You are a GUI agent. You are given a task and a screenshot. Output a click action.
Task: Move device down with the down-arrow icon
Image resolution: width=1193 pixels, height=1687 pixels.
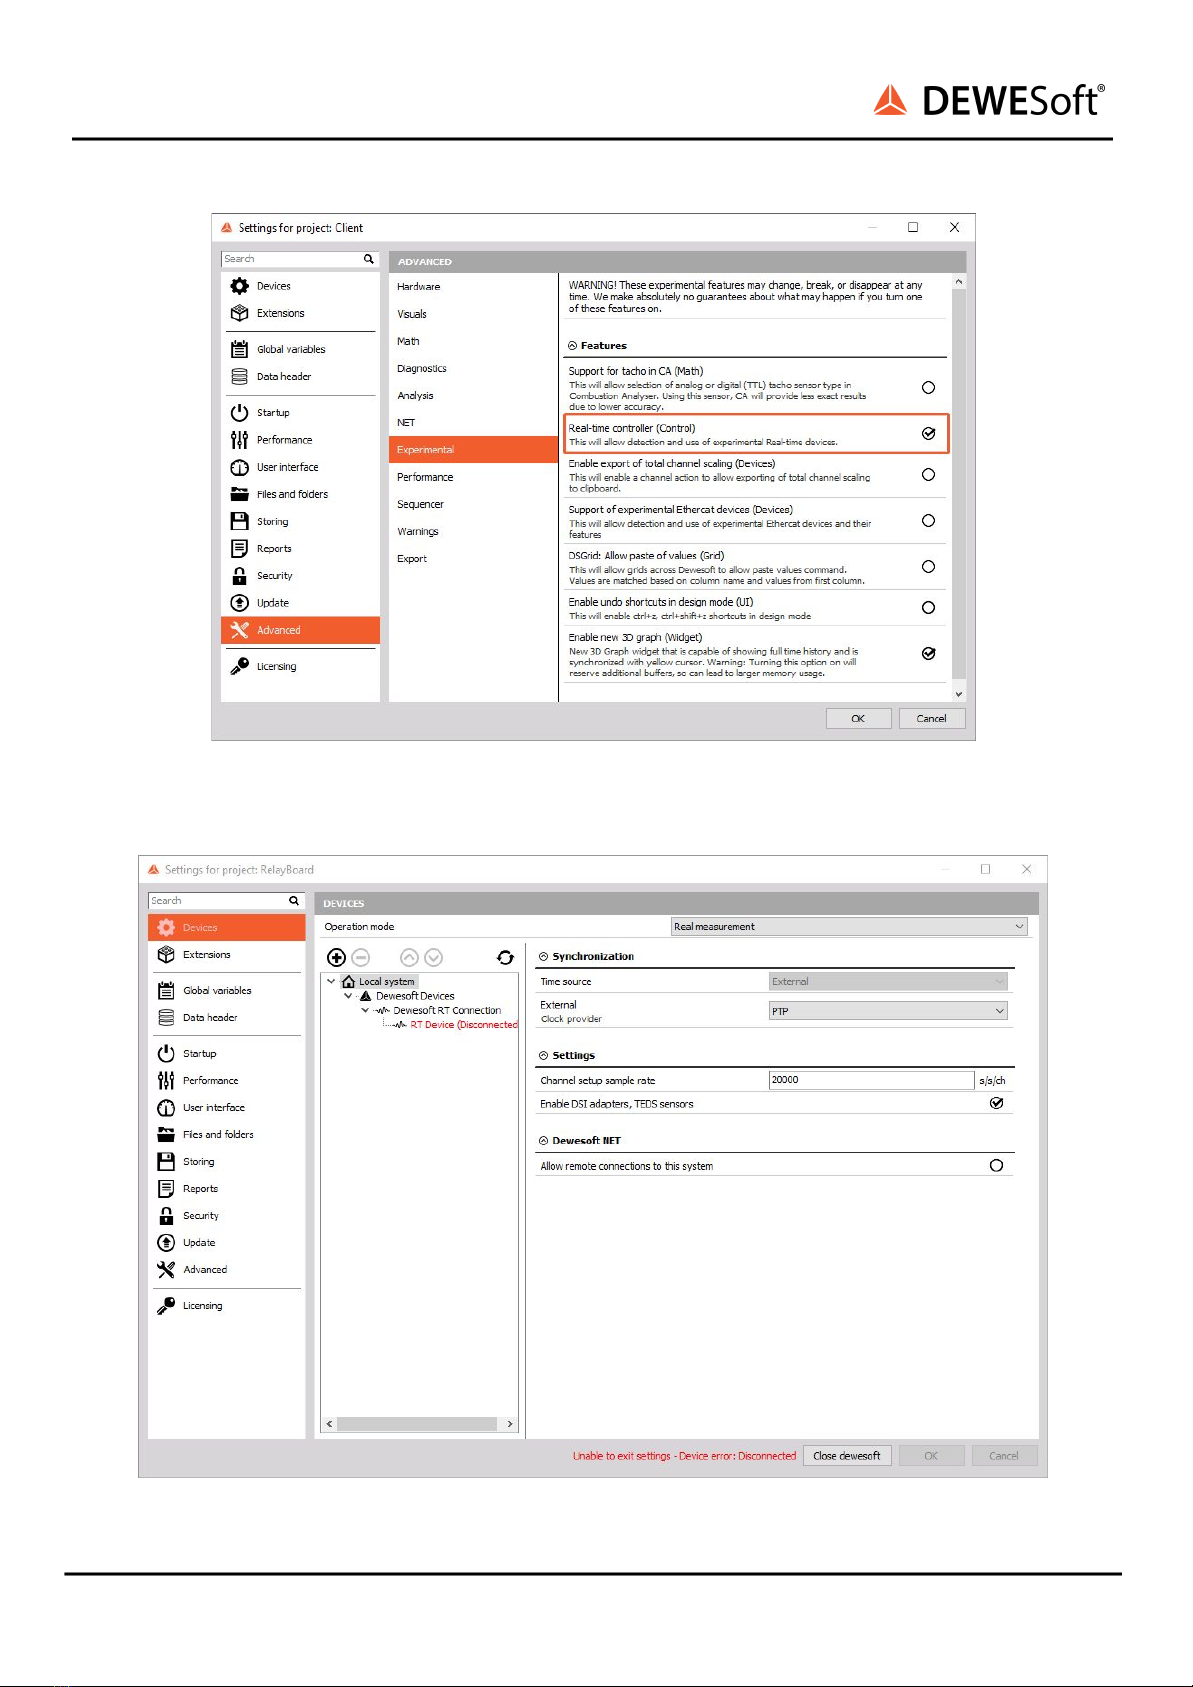coord(433,957)
